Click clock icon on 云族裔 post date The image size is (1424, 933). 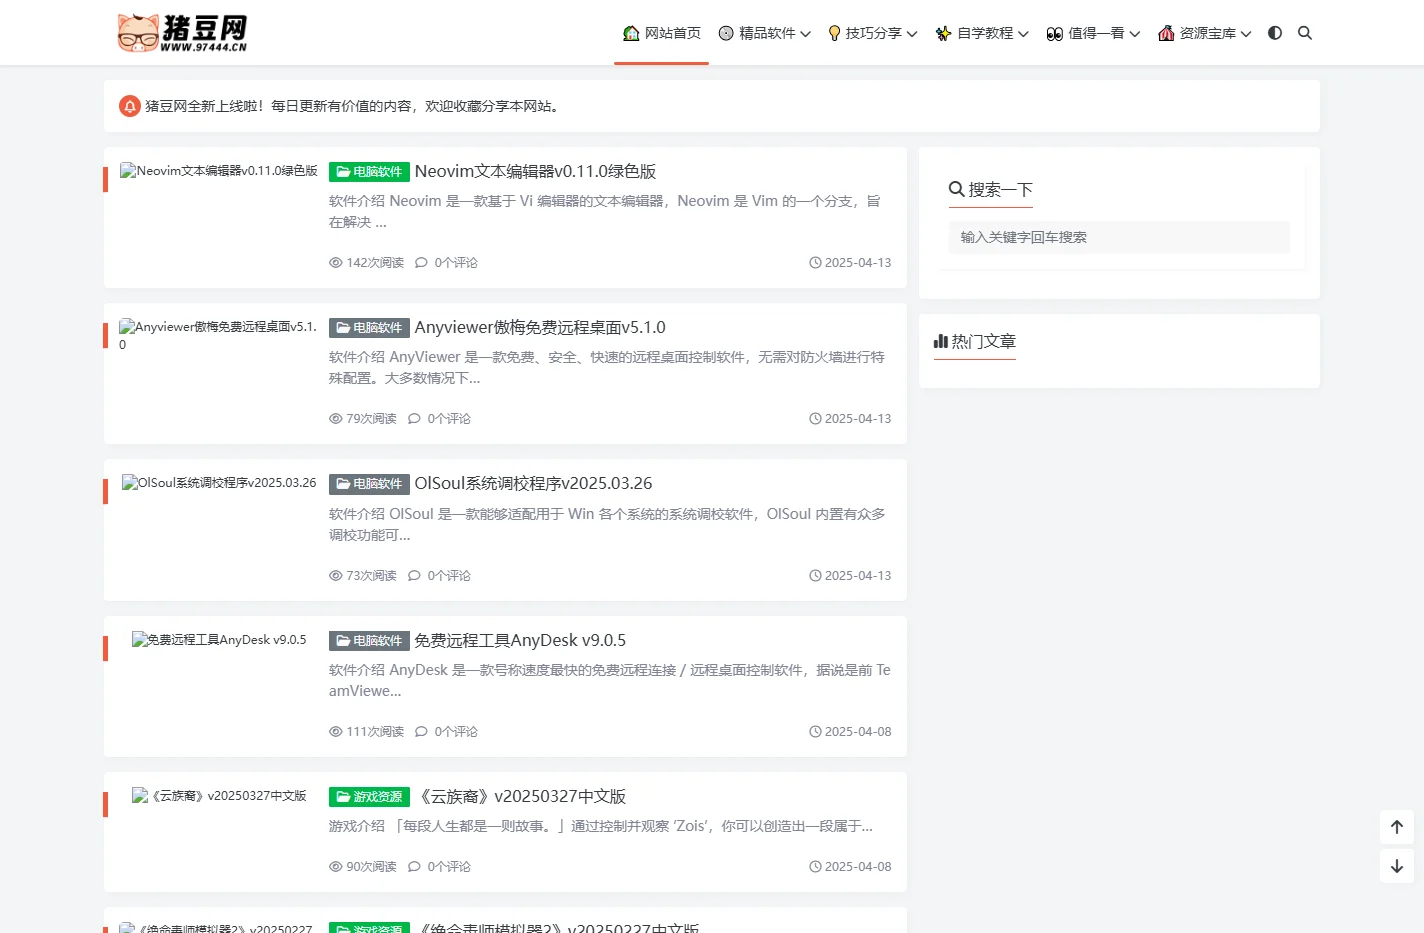815,867
